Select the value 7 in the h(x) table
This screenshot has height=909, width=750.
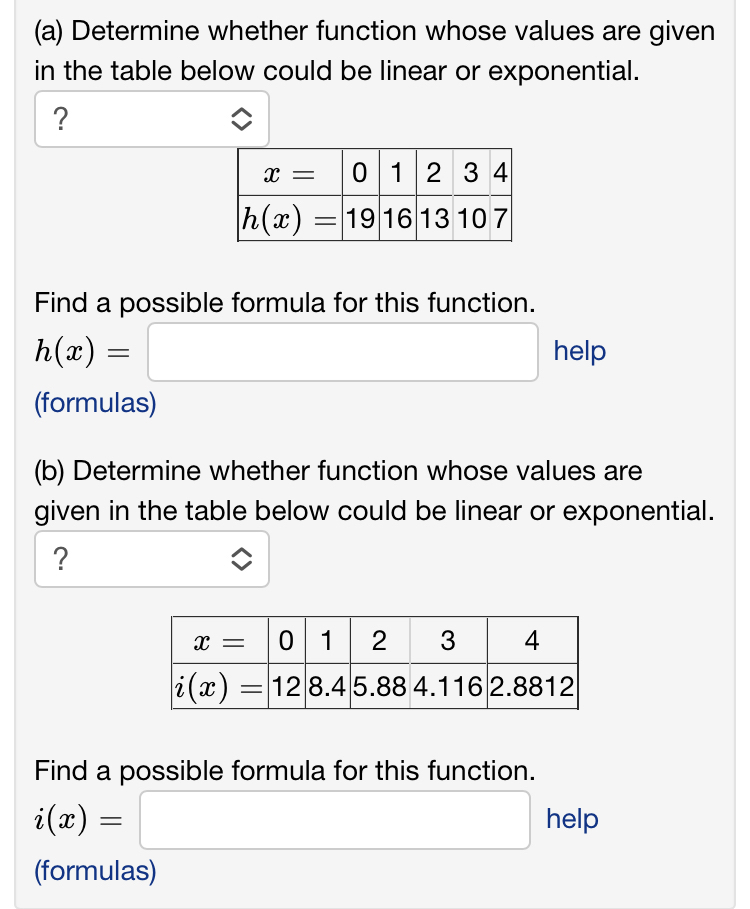point(501,219)
